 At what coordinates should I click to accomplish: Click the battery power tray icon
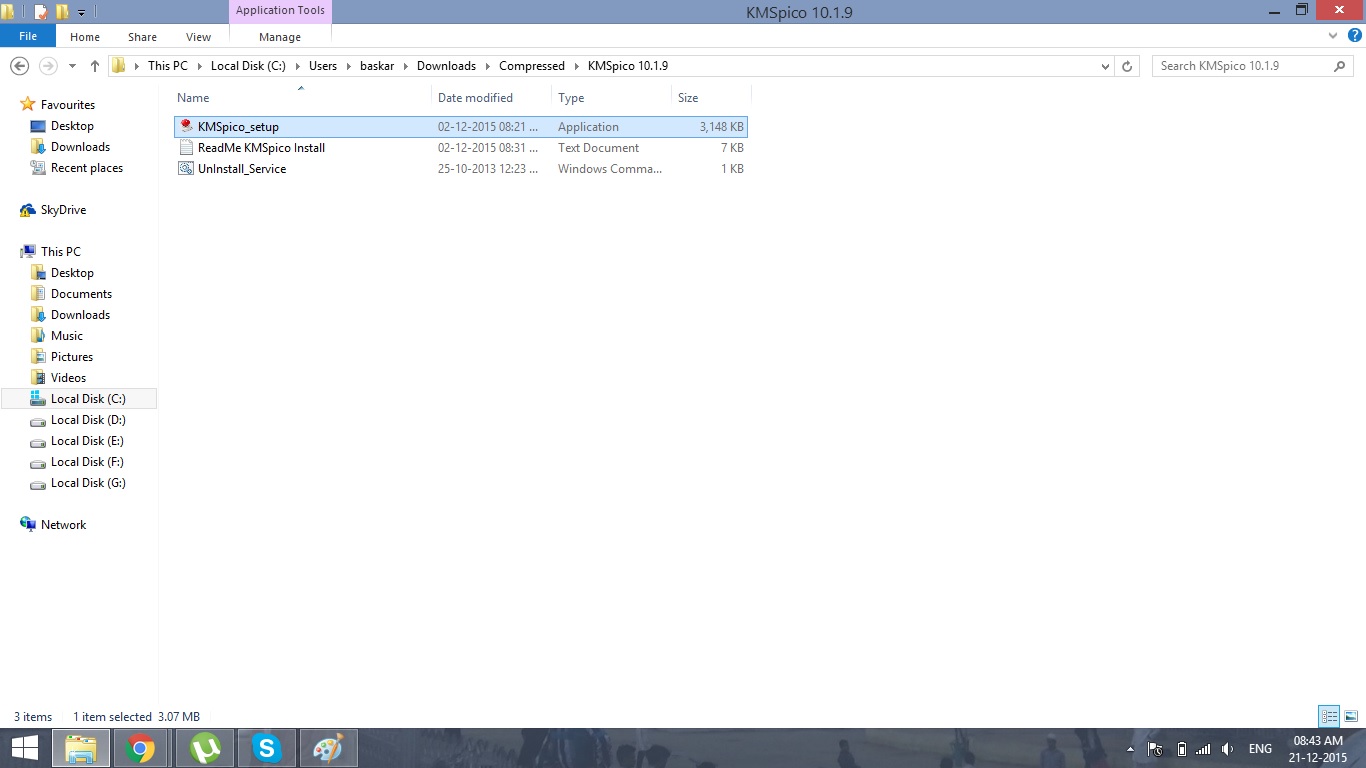[x=1181, y=749]
